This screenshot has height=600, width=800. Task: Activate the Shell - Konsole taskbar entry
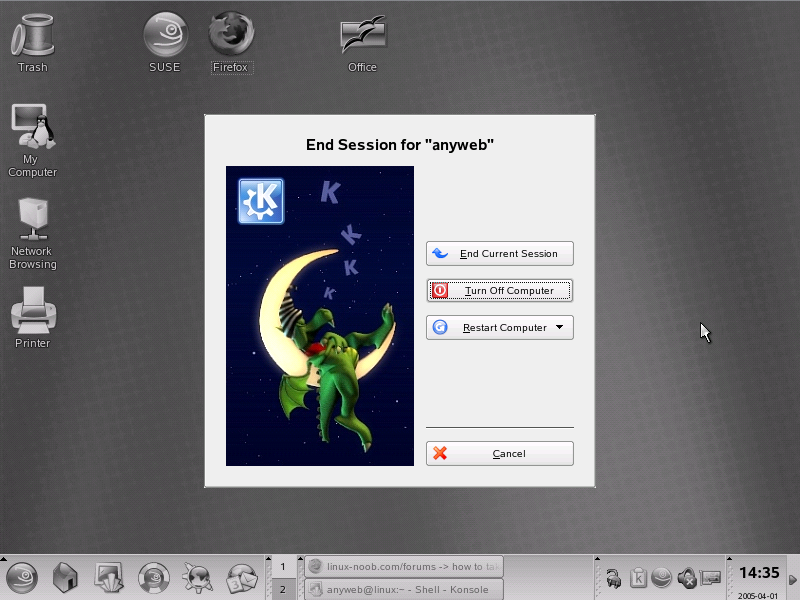404,589
